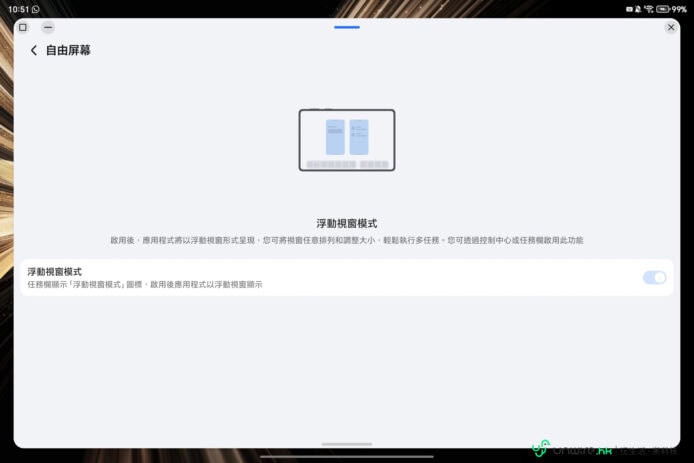Click the 自由屏幕 page title
This screenshot has width=694, height=463.
pos(68,50)
